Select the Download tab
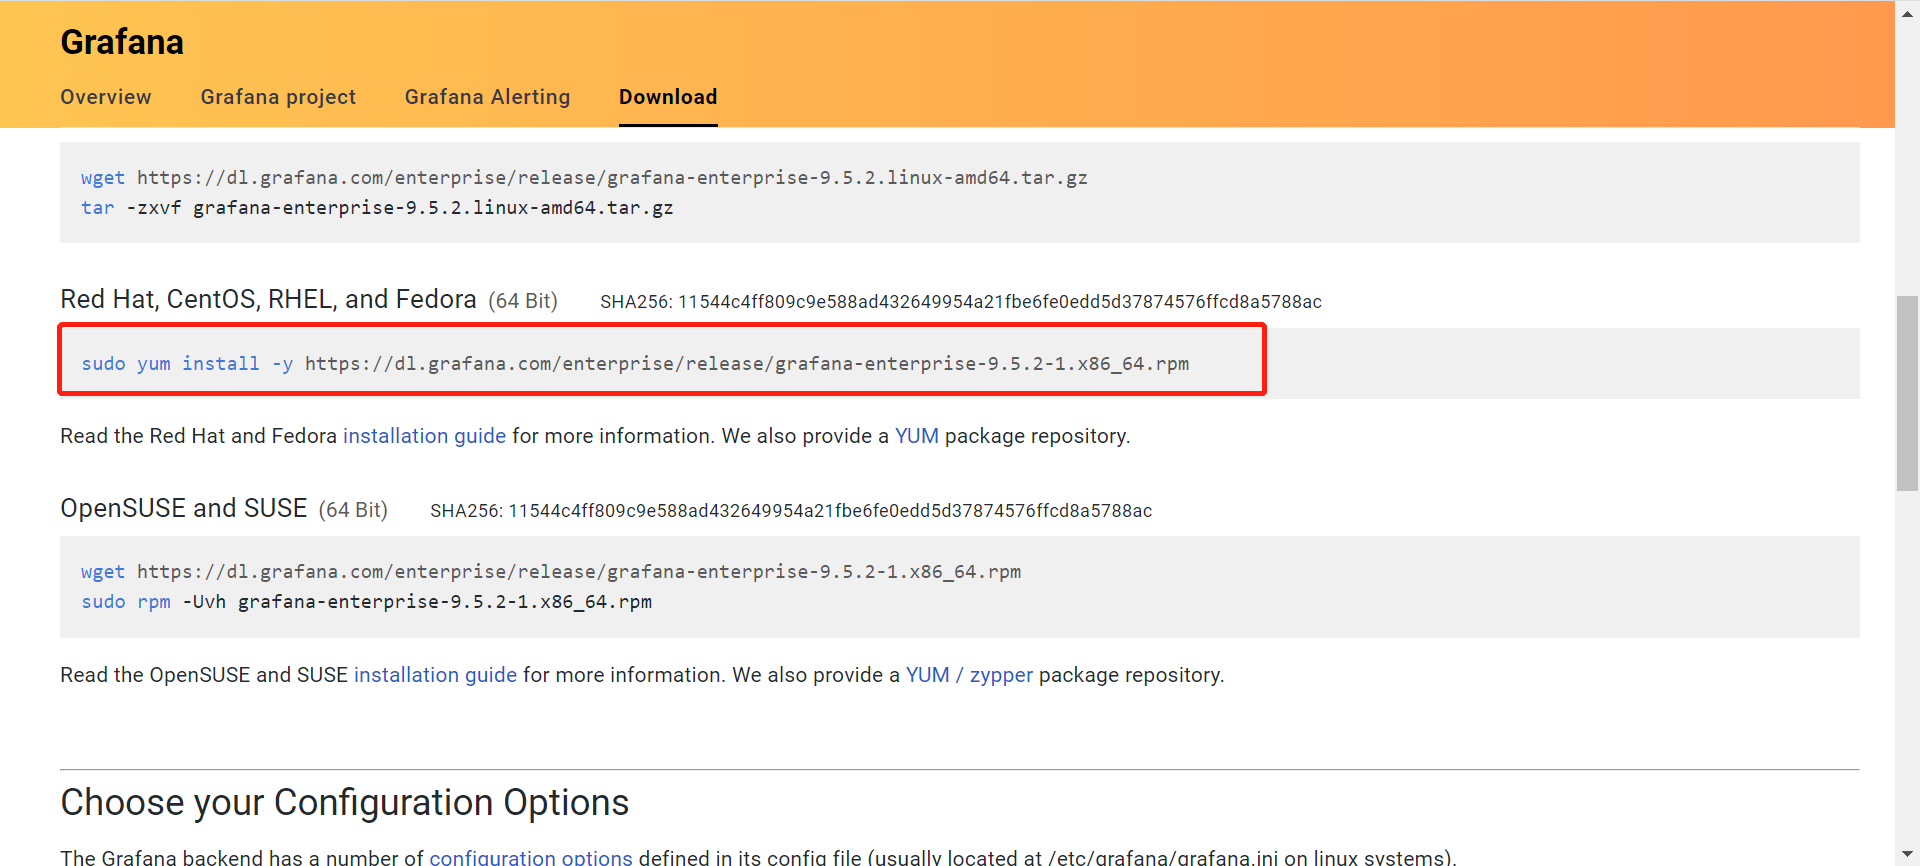The height and width of the screenshot is (866, 1920). pos(668,97)
